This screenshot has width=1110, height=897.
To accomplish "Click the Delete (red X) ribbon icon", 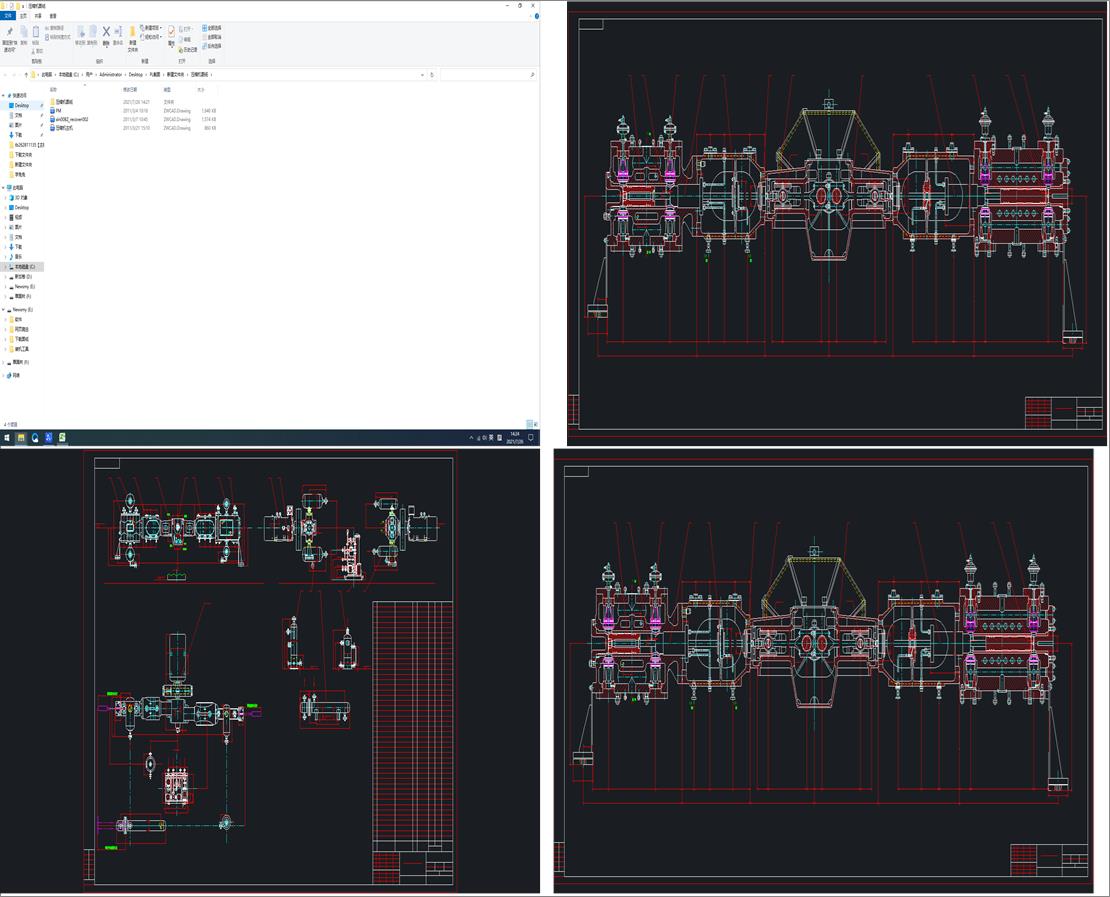I will 106,33.
